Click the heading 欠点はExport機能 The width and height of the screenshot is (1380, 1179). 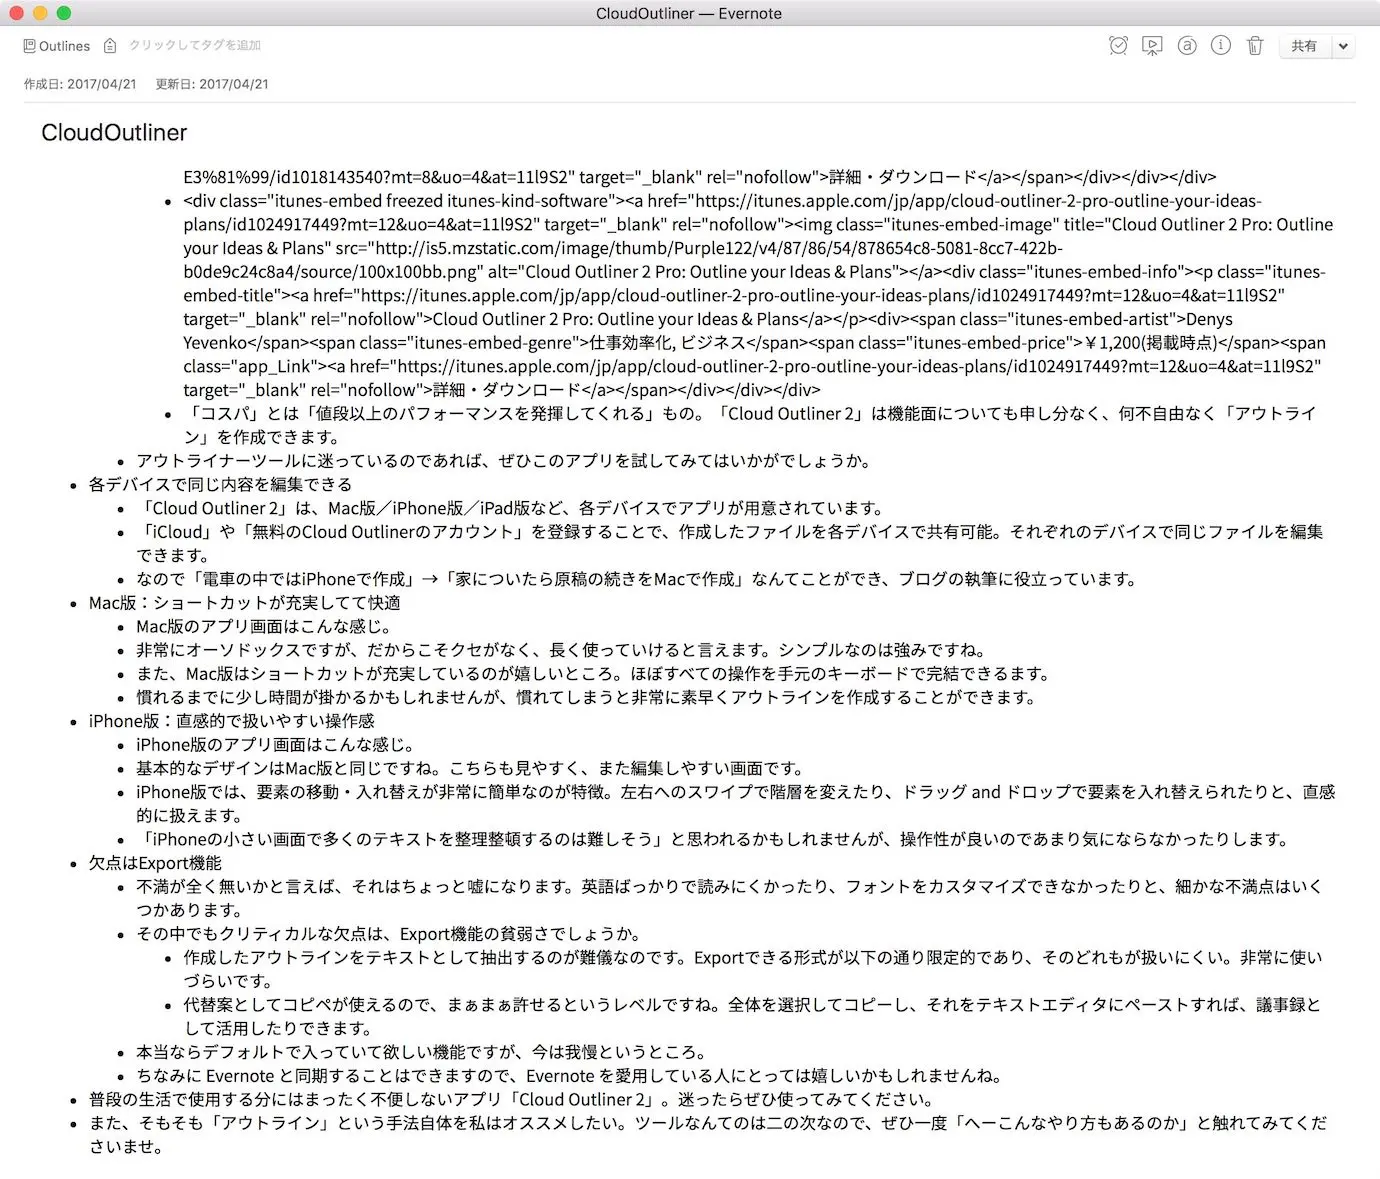click(155, 863)
